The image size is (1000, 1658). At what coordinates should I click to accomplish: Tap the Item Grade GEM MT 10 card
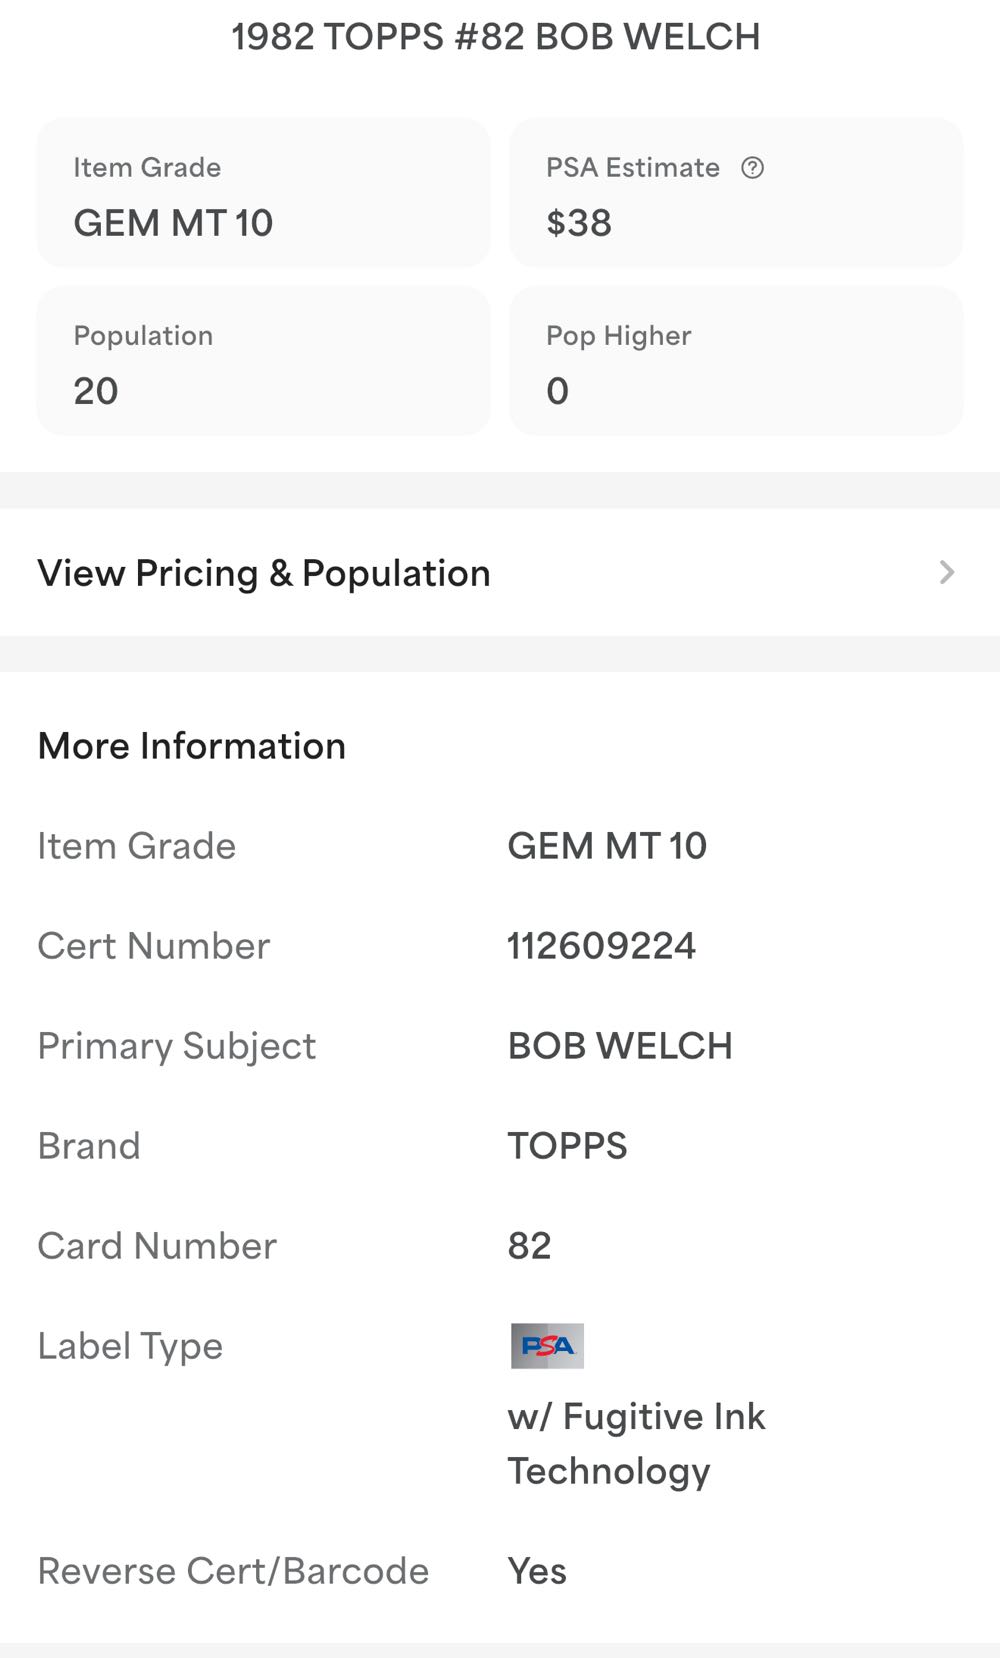coord(263,193)
